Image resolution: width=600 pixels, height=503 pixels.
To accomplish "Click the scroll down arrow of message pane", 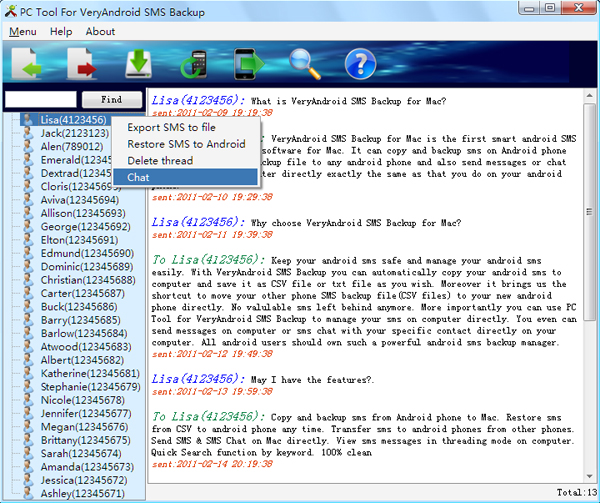I will click(589, 476).
